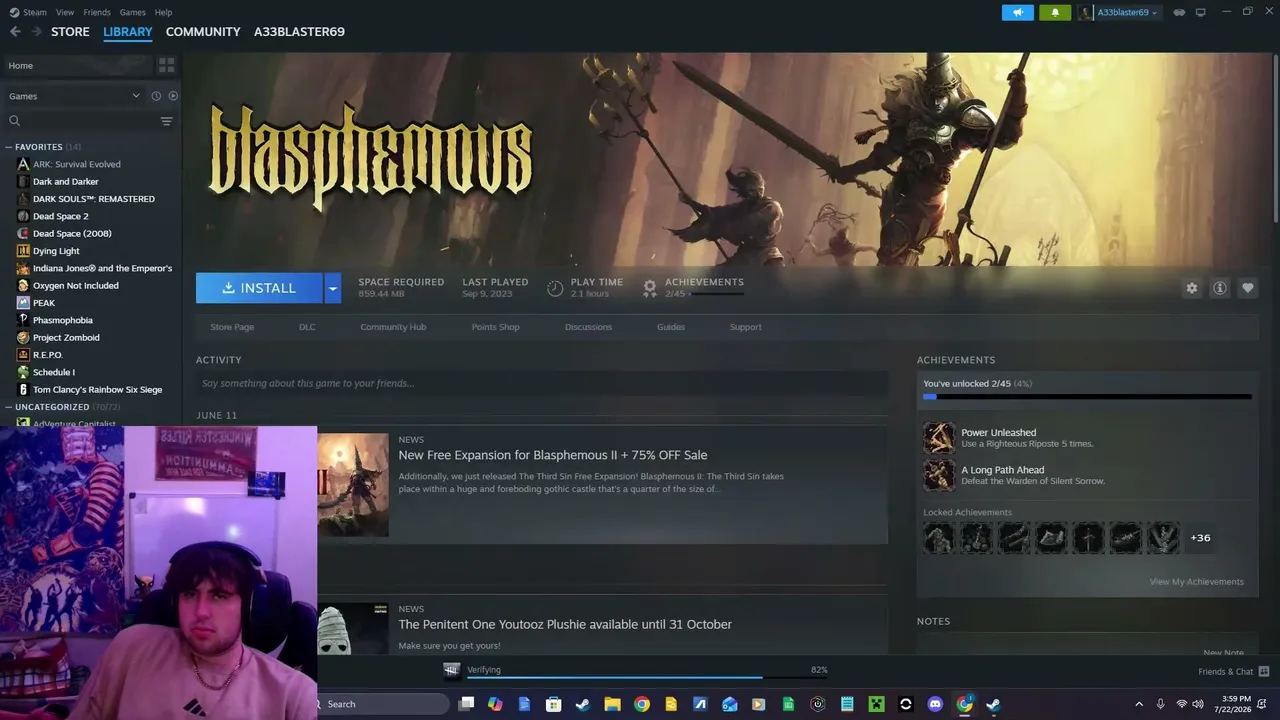This screenshot has height=720, width=1280.
Task: Launch VR mode from the headset icon
Action: [1179, 12]
